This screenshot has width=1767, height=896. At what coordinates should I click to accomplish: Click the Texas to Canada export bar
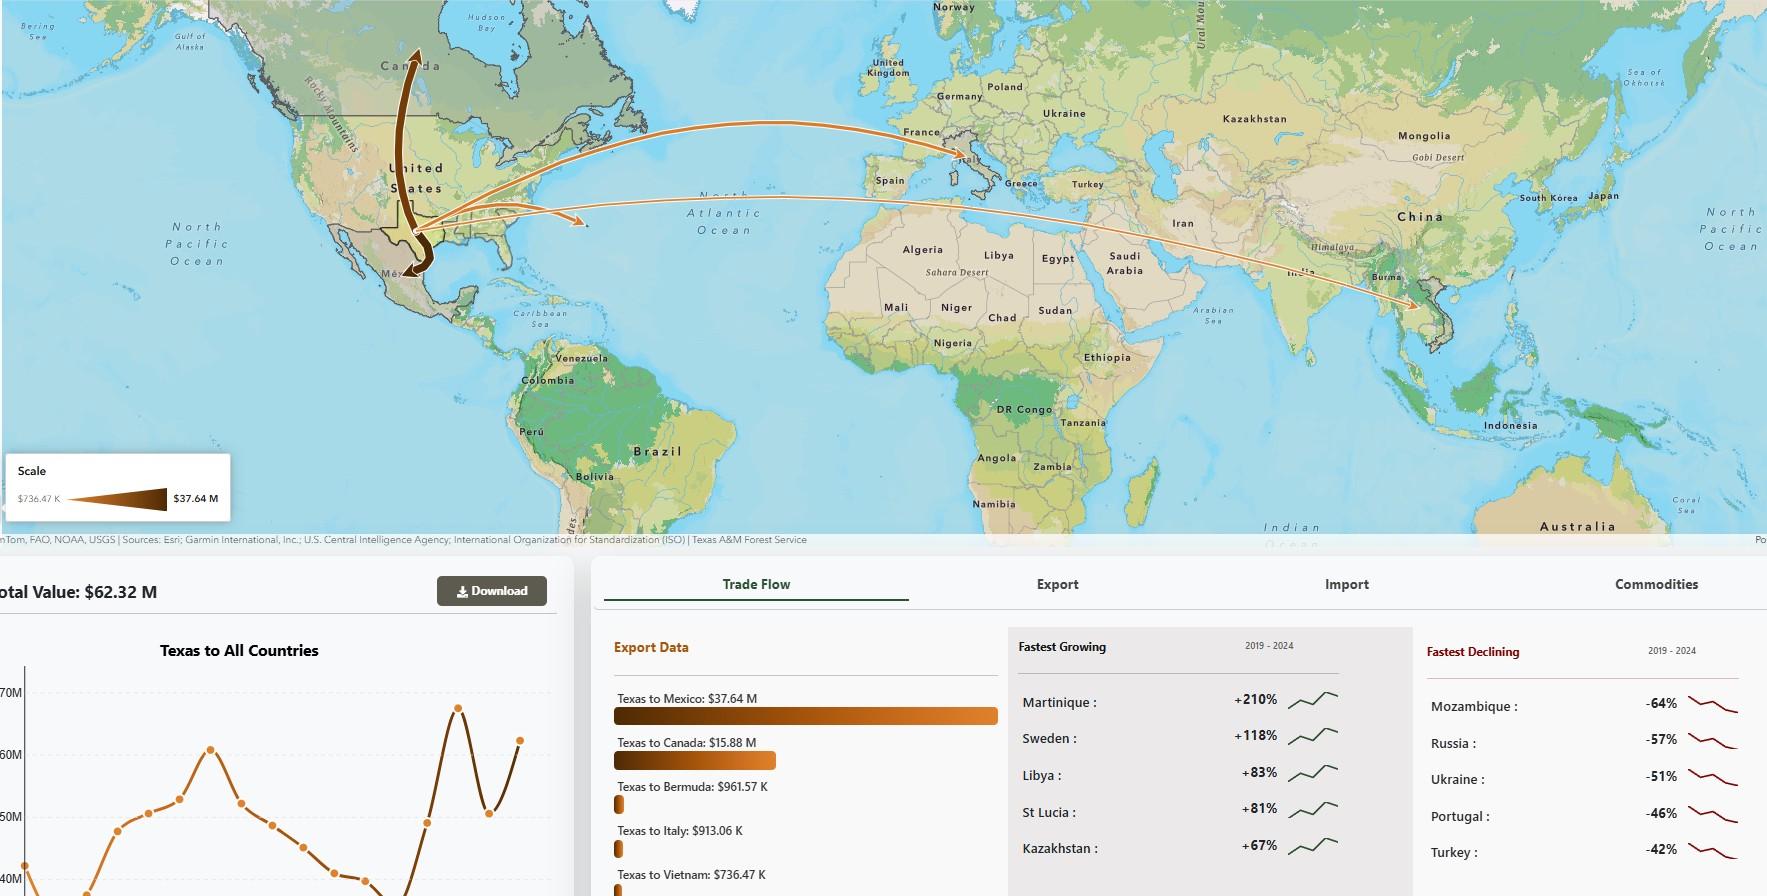coord(695,760)
